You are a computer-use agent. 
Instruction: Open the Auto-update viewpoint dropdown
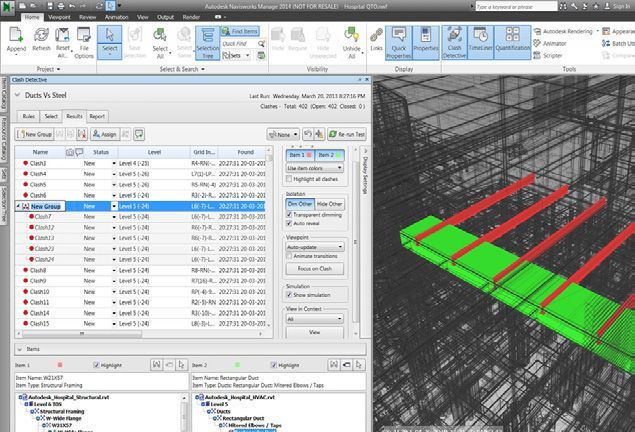315,247
